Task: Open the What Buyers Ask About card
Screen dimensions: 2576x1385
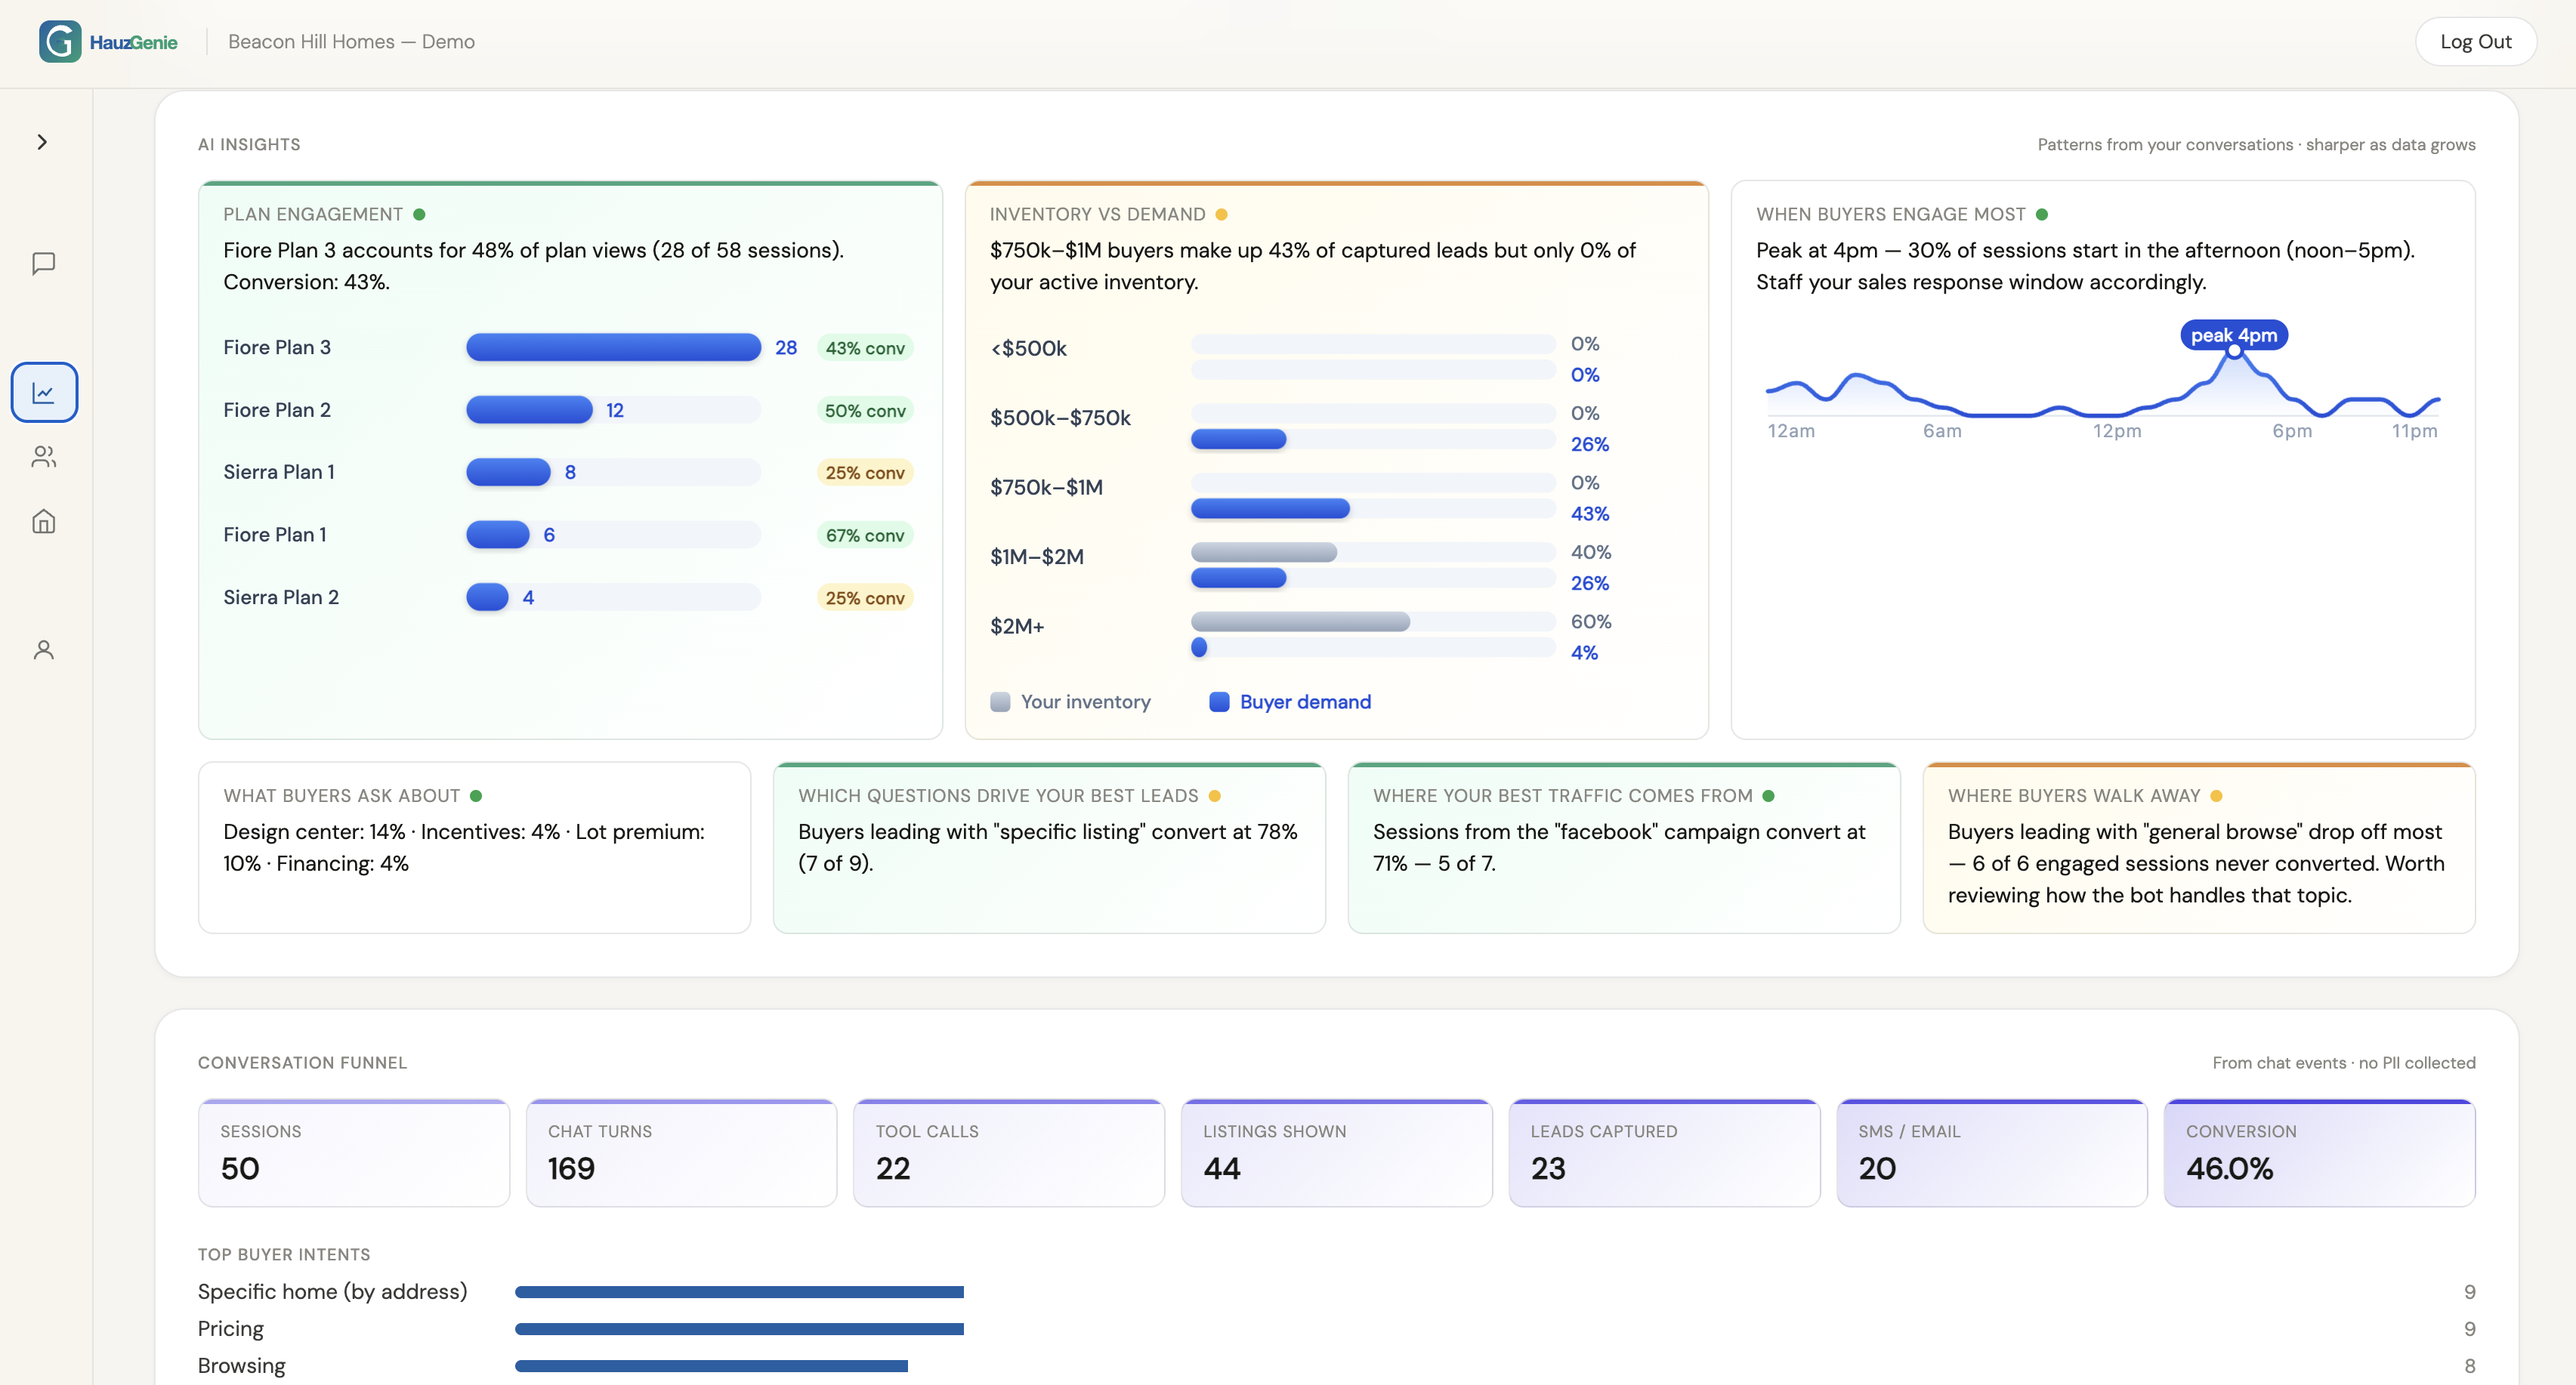Action: (x=474, y=848)
